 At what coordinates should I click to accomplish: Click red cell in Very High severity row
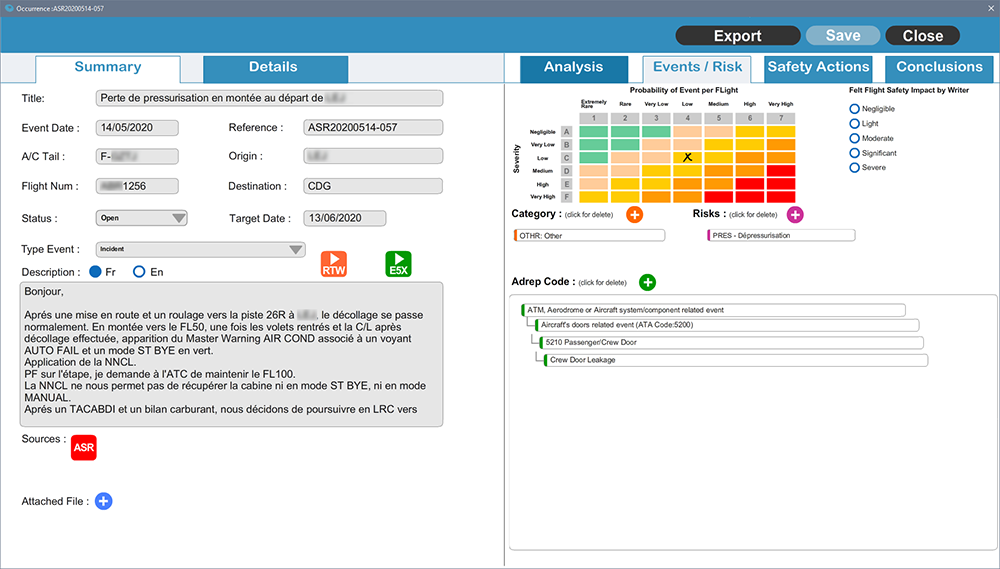[780, 197]
